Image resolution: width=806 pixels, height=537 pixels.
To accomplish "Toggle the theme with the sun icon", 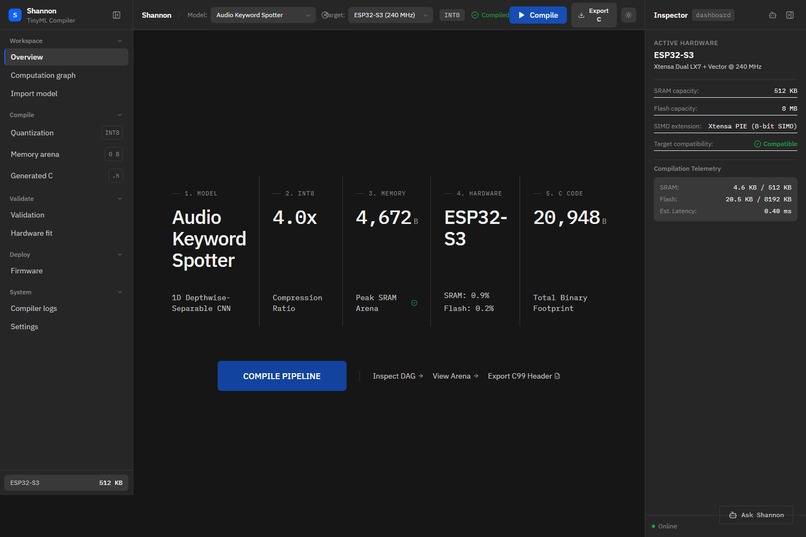I will (628, 15).
